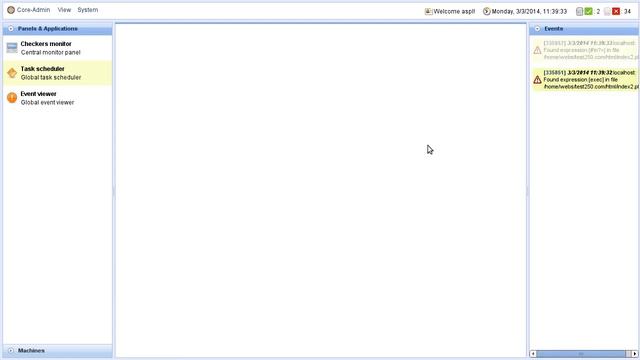This screenshot has width=640, height=360.
Task: Click the gray icon before red X
Action: point(607,11)
